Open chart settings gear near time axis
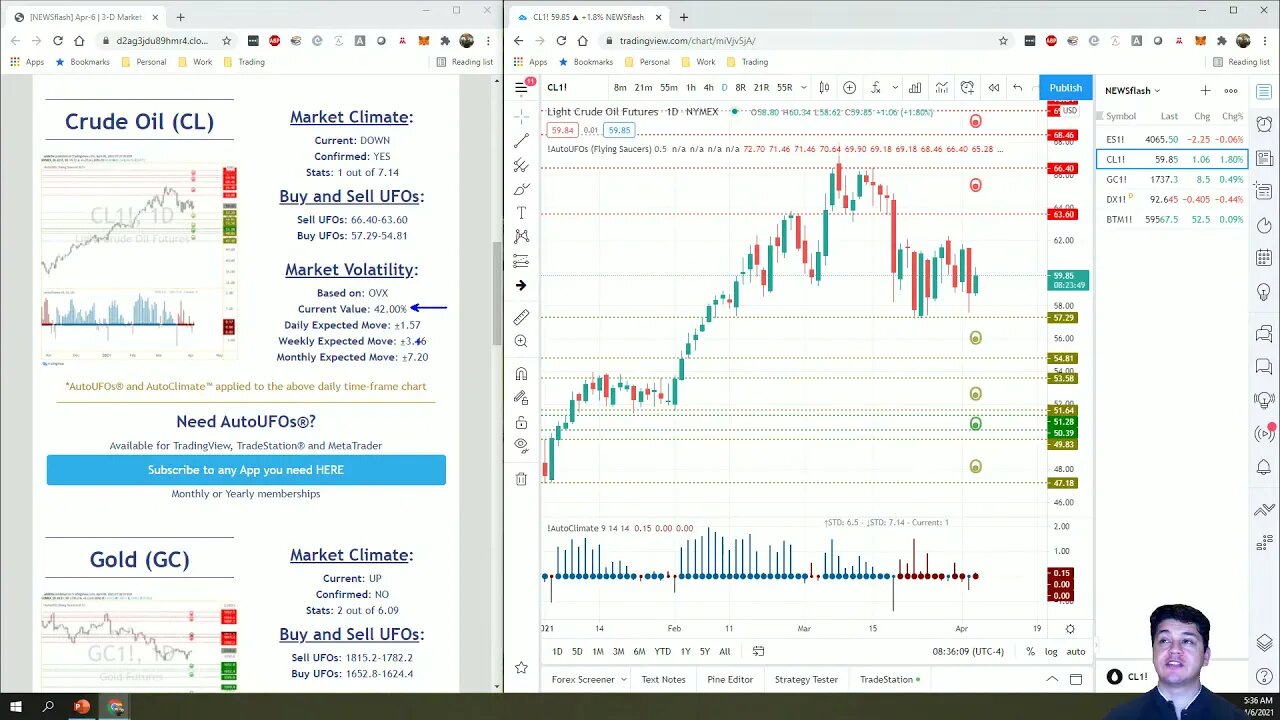The width and height of the screenshot is (1280, 720). 1070,629
